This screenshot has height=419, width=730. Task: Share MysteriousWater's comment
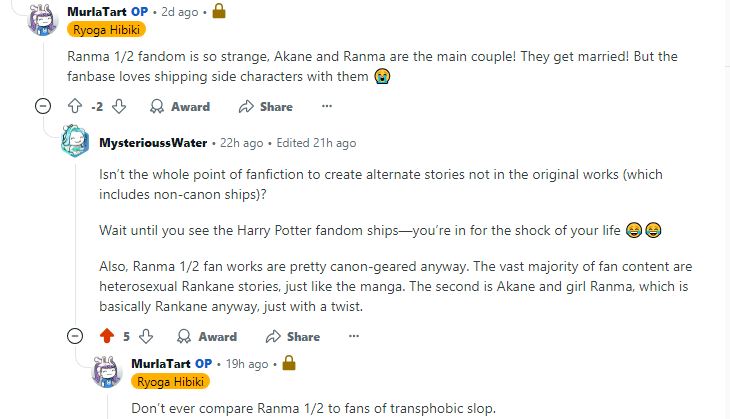[293, 336]
